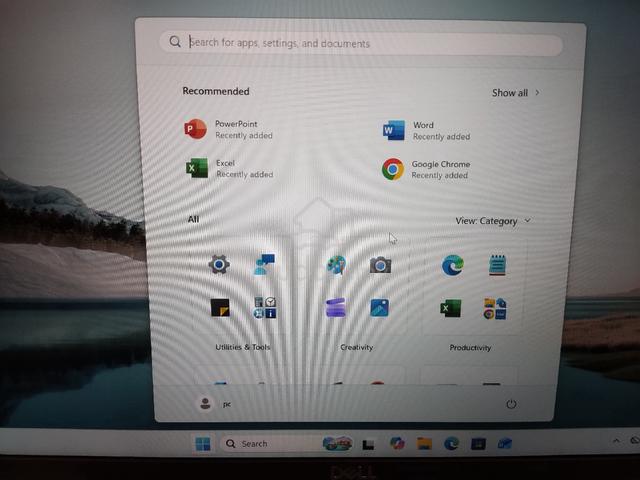Click the magnifier icon in Start search
The image size is (640, 480).
175,42
